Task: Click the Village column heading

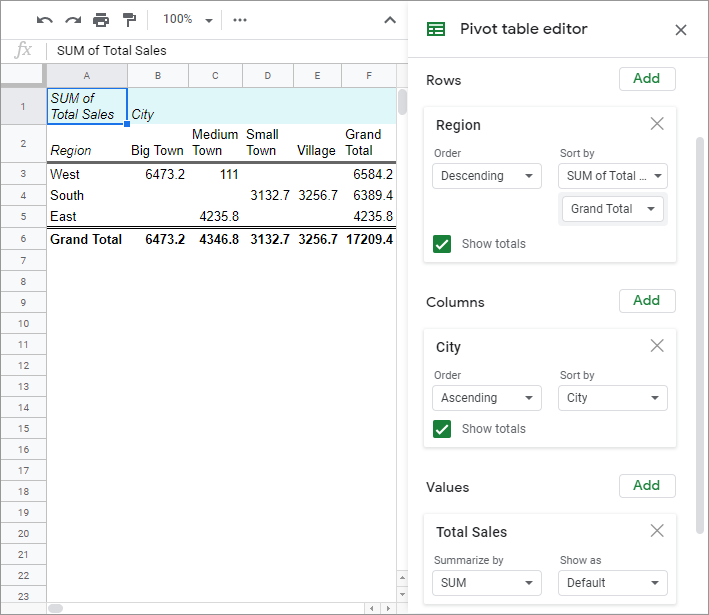Action: pyautogui.click(x=317, y=143)
